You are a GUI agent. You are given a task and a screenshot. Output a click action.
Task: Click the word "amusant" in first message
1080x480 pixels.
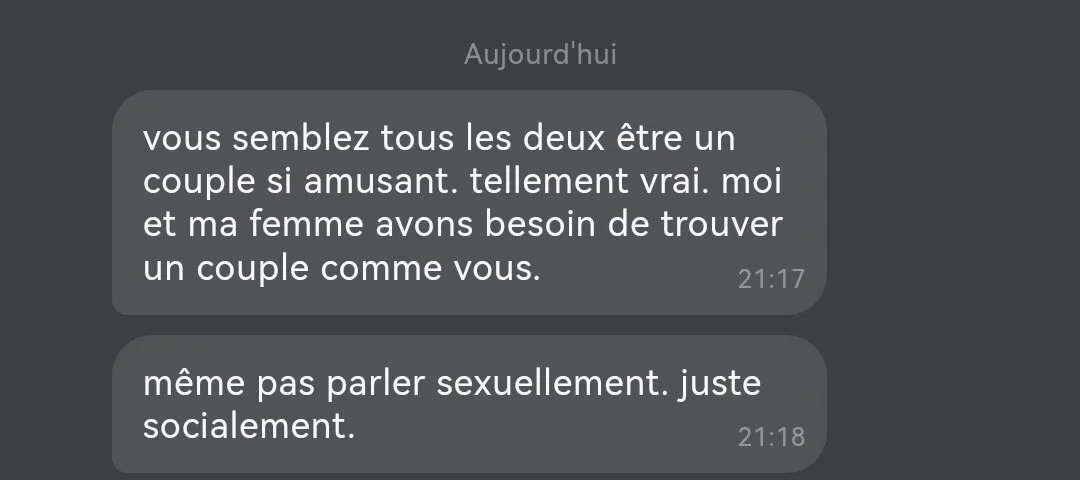tap(382, 182)
